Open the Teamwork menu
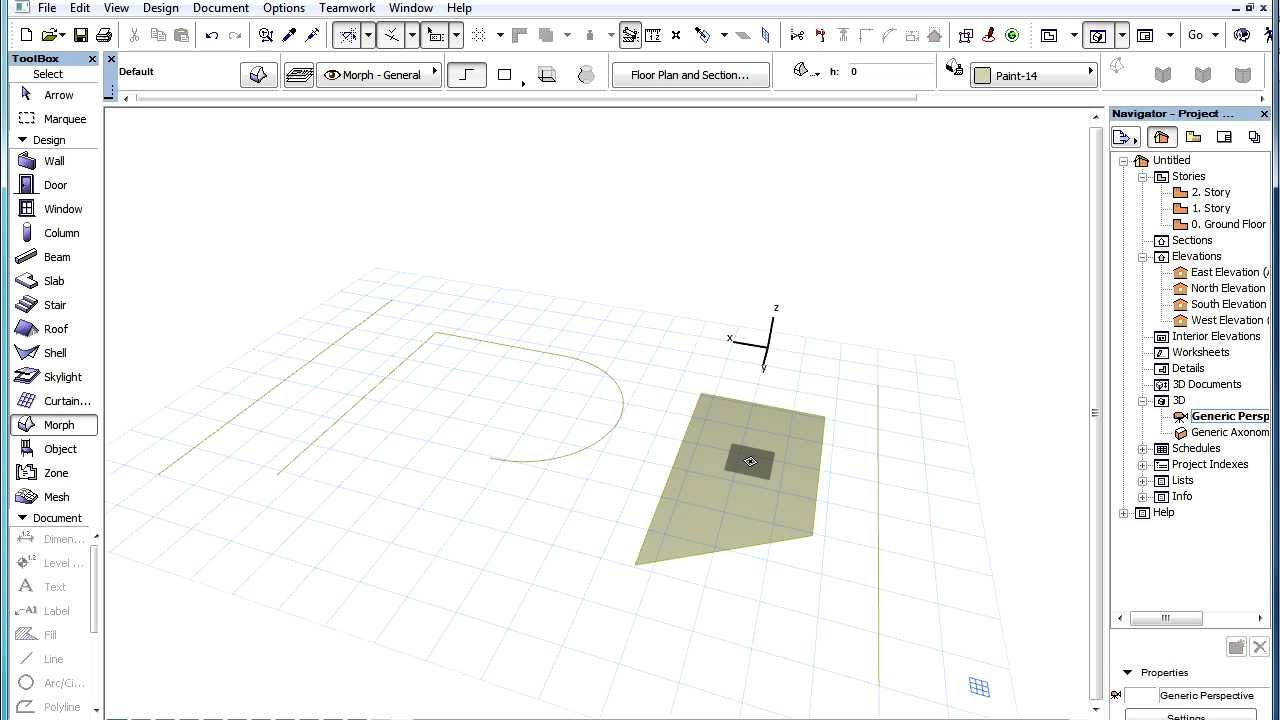Viewport: 1280px width, 720px height. (347, 8)
